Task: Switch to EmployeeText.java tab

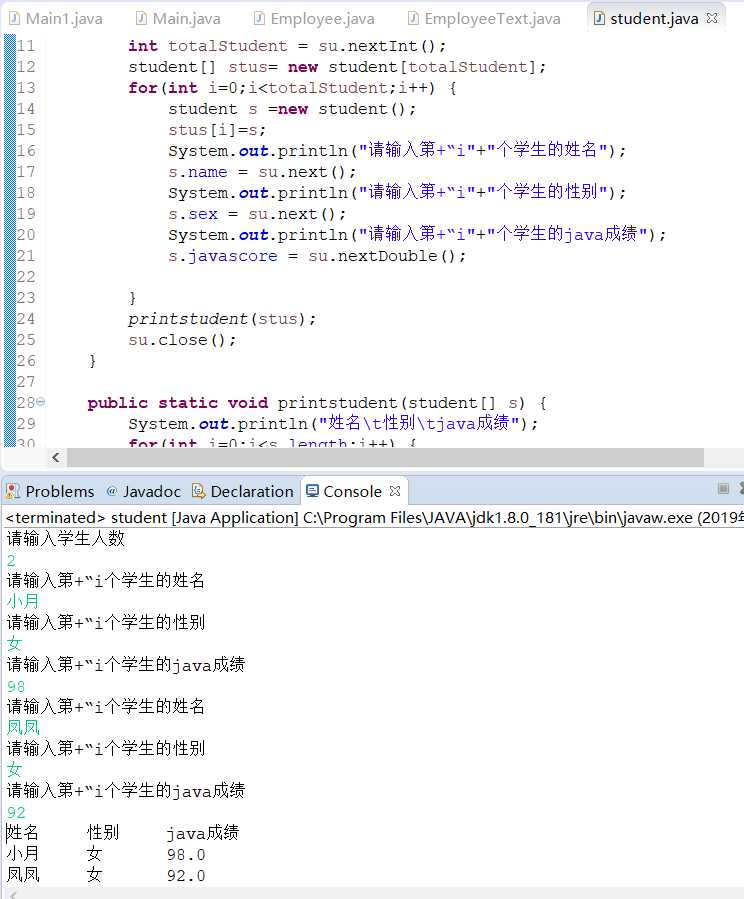Action: coord(484,19)
